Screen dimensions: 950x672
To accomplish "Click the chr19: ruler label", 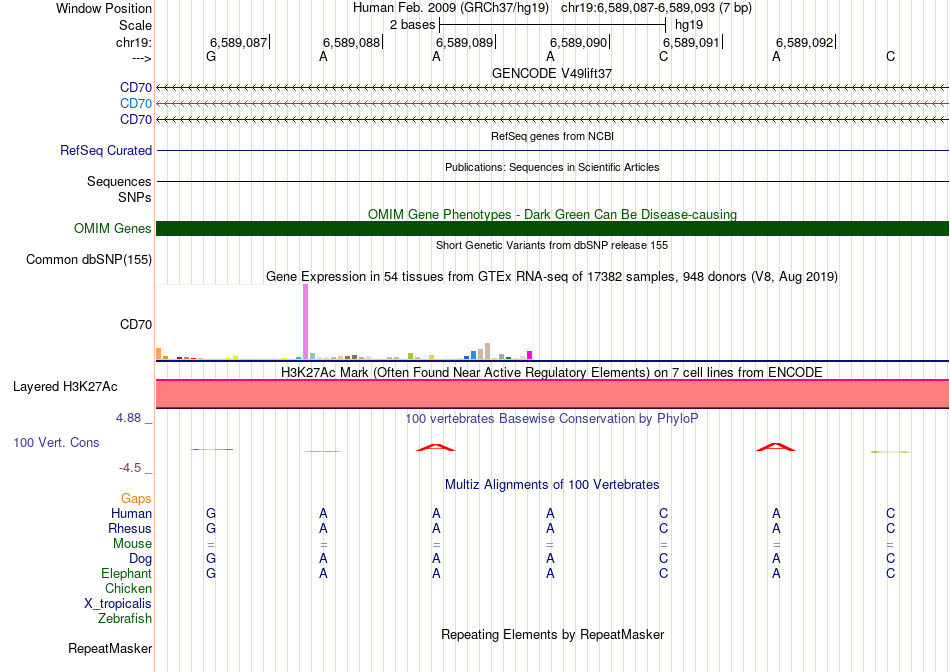I will [133, 42].
